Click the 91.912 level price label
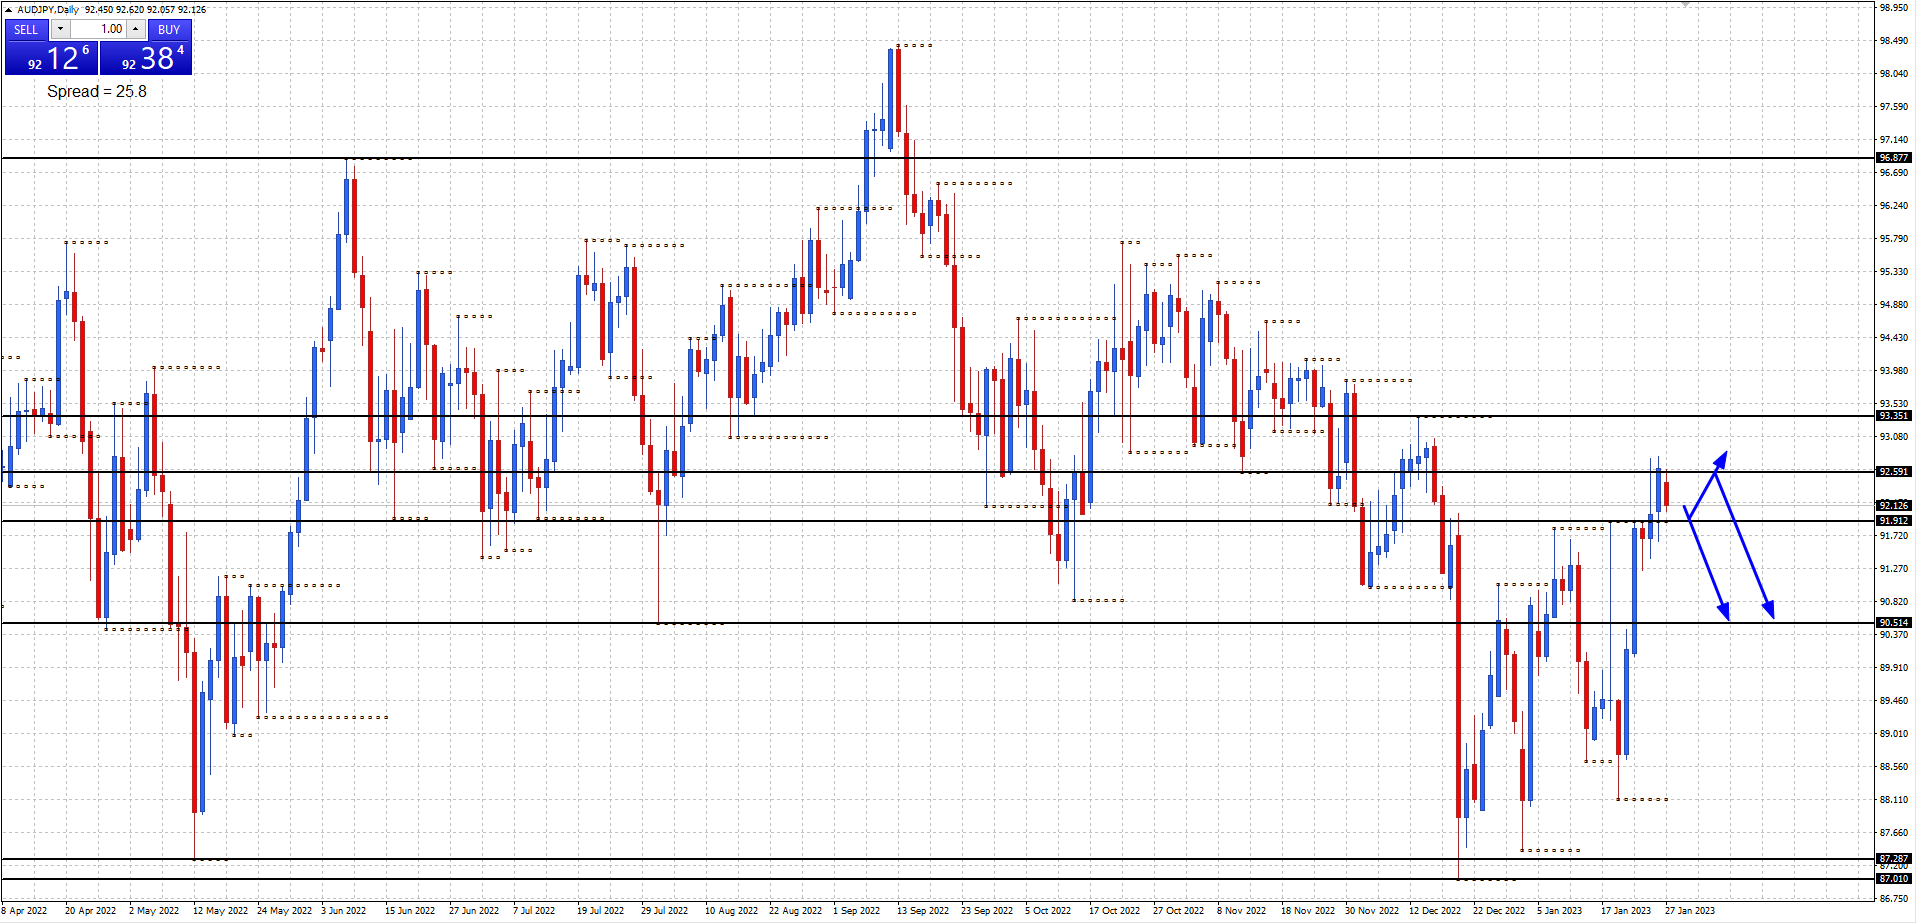This screenshot has height=923, width=1917. pyautogui.click(x=1893, y=521)
